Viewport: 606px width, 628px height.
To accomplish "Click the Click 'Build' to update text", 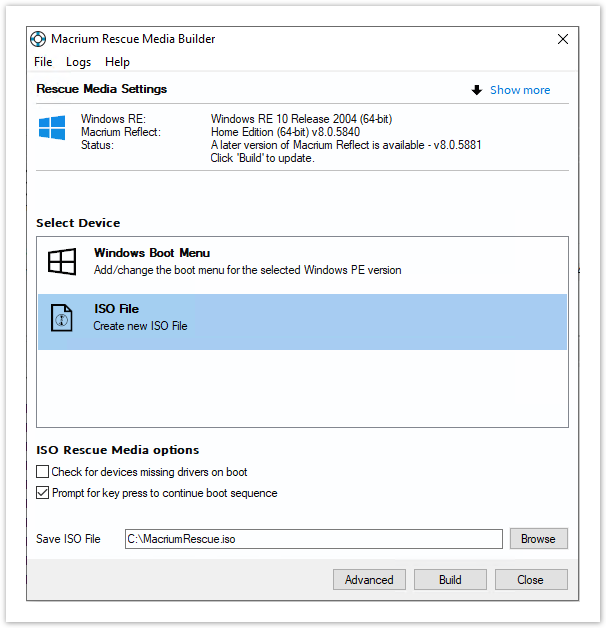I will 263,158.
